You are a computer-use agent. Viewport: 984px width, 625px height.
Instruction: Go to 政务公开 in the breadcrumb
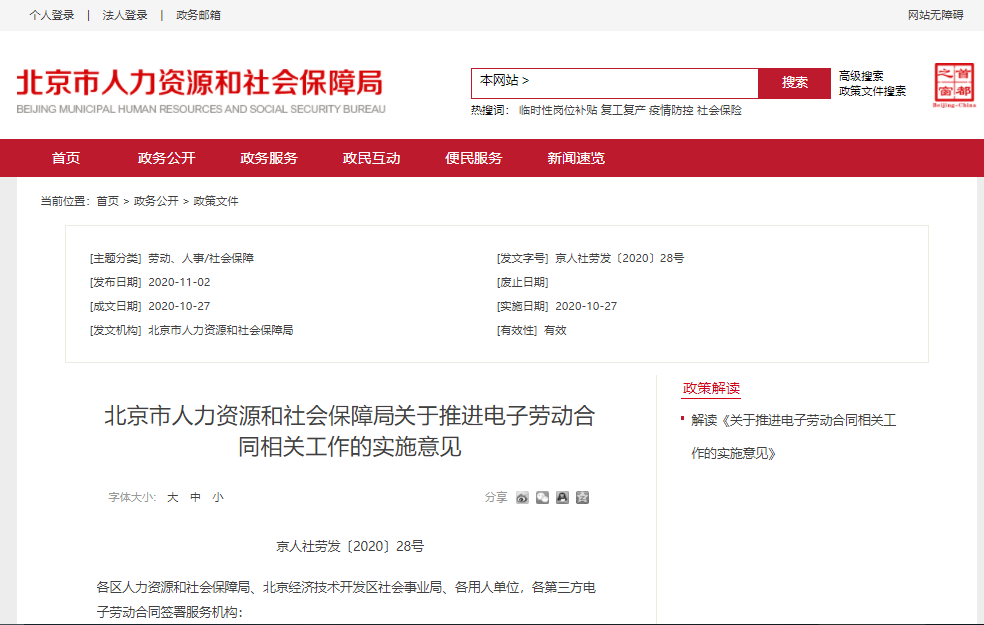[x=156, y=201]
